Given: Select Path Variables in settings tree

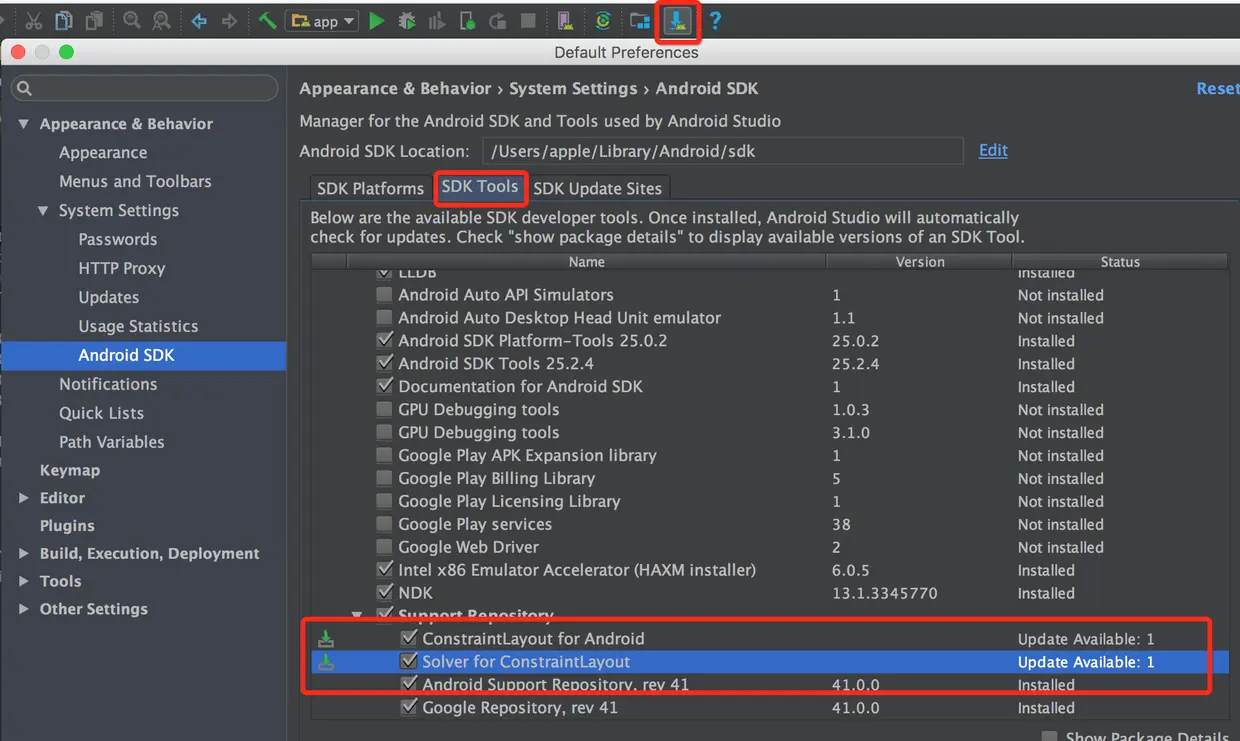Looking at the screenshot, I should (x=111, y=442).
